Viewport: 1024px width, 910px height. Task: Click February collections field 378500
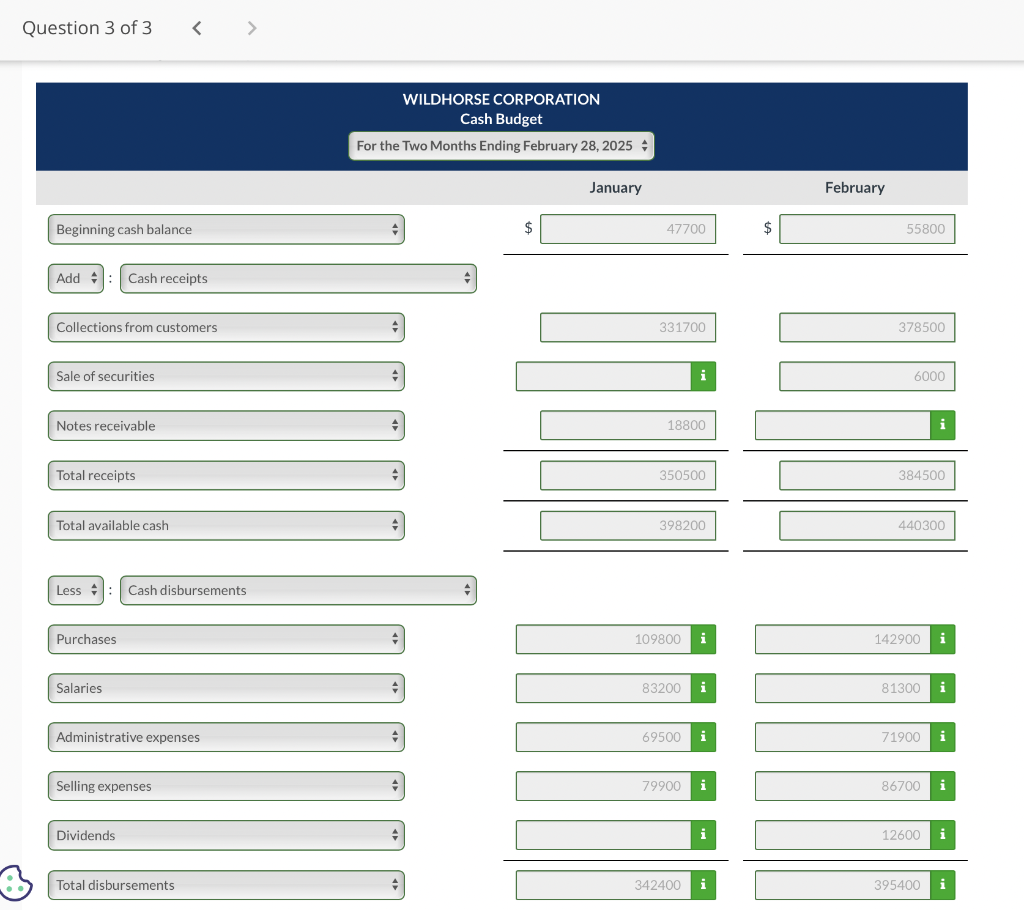[867, 327]
